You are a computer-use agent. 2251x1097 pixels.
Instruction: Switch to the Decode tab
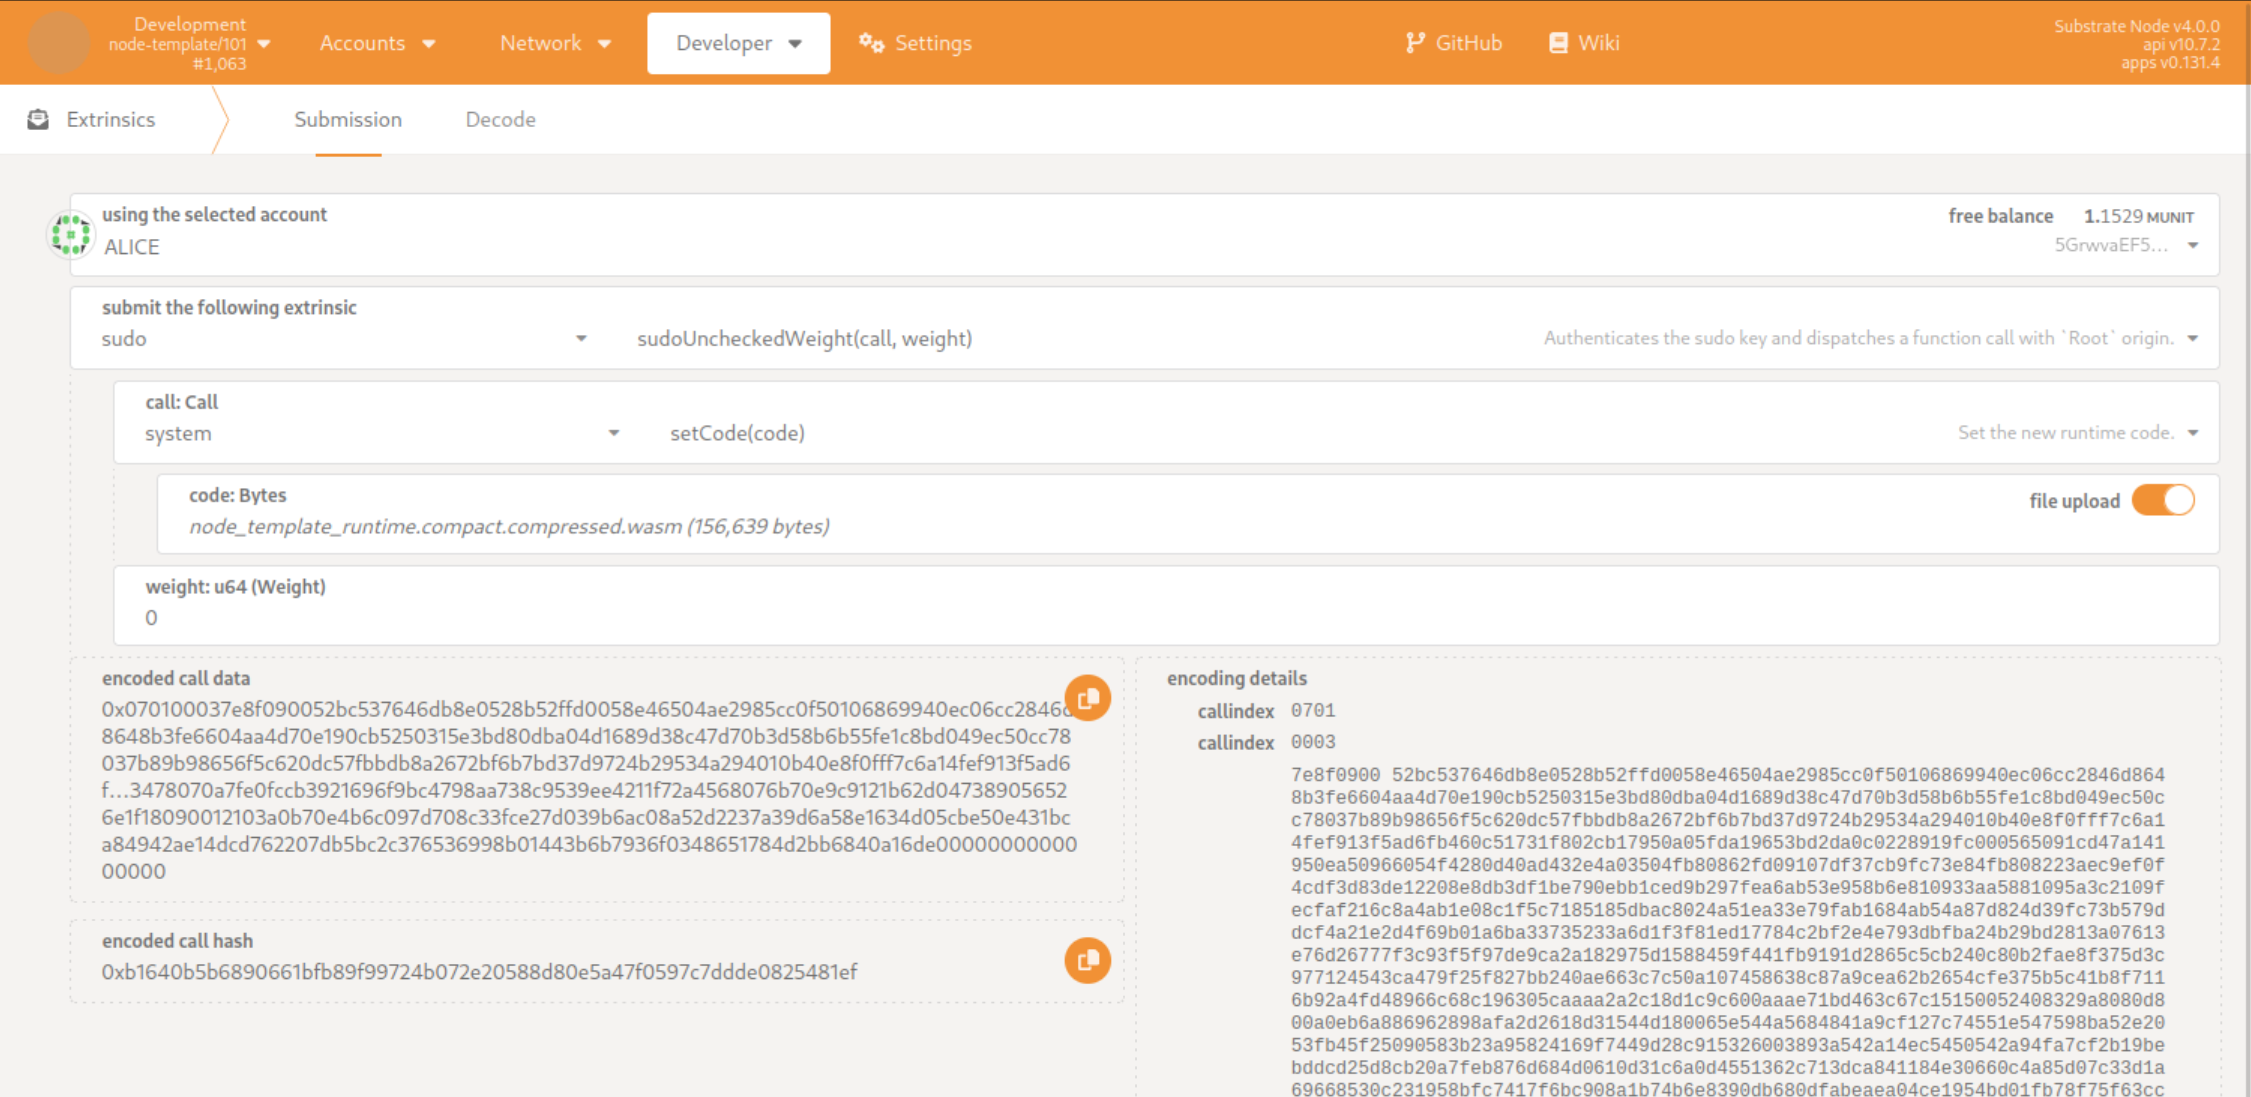click(x=500, y=119)
